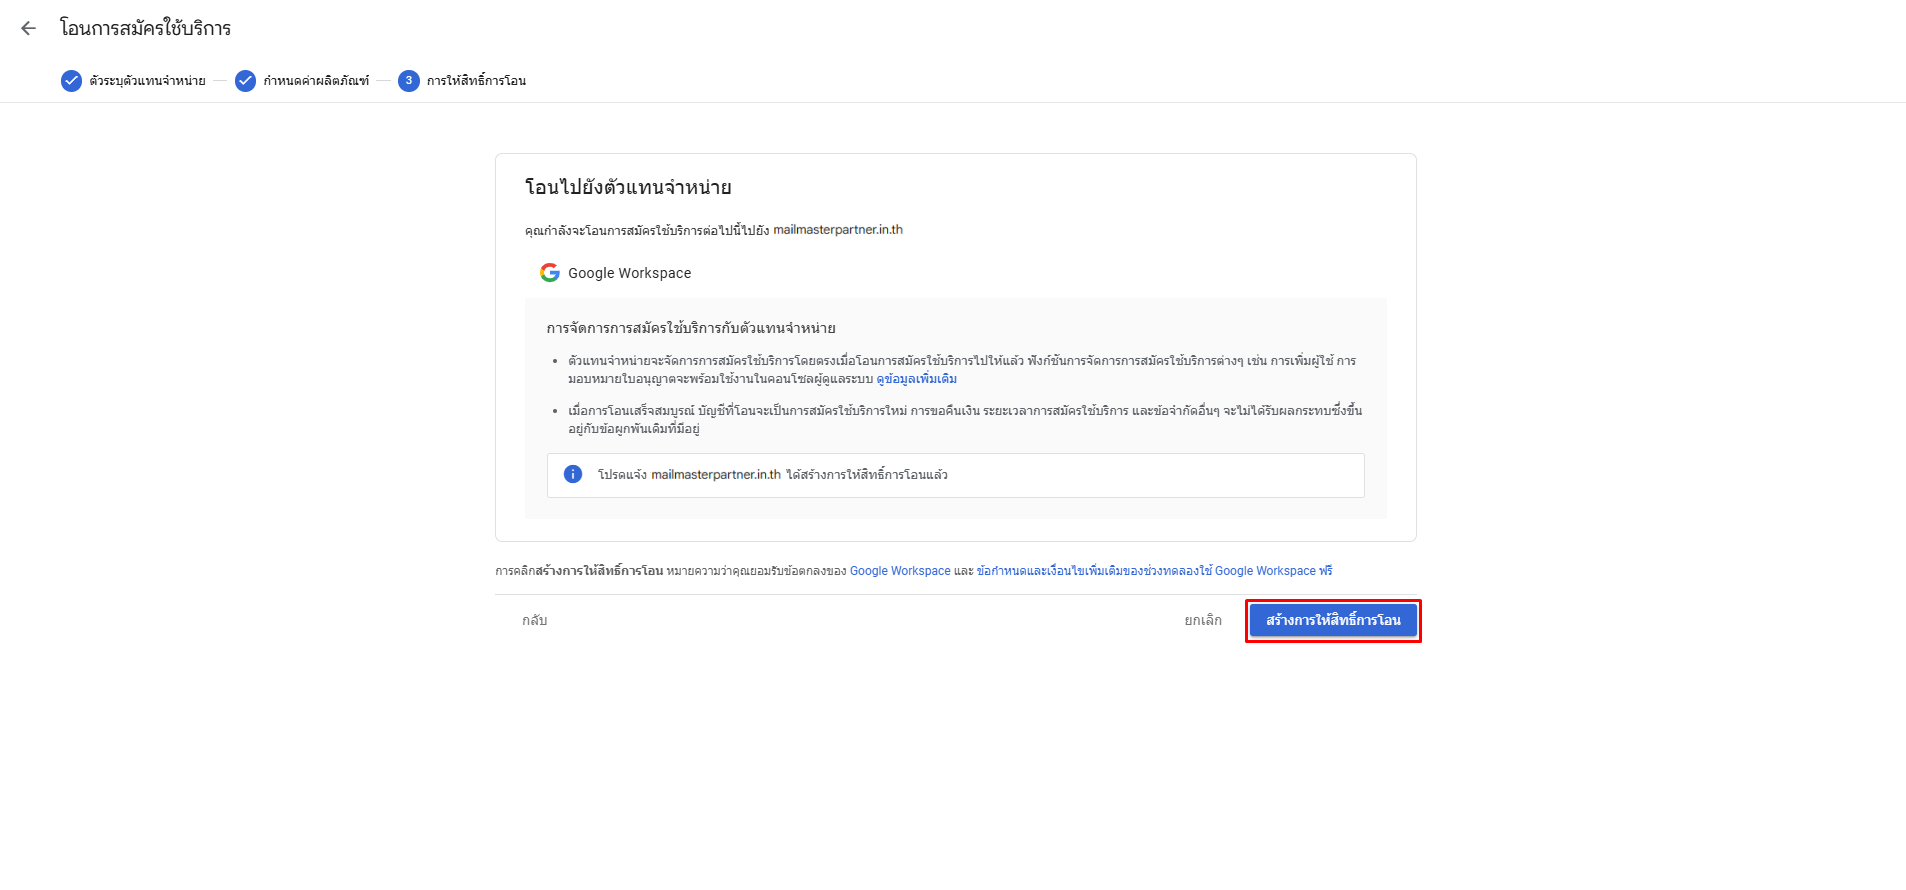
Task: Click the blue info icon in notice
Action: pos(573,474)
